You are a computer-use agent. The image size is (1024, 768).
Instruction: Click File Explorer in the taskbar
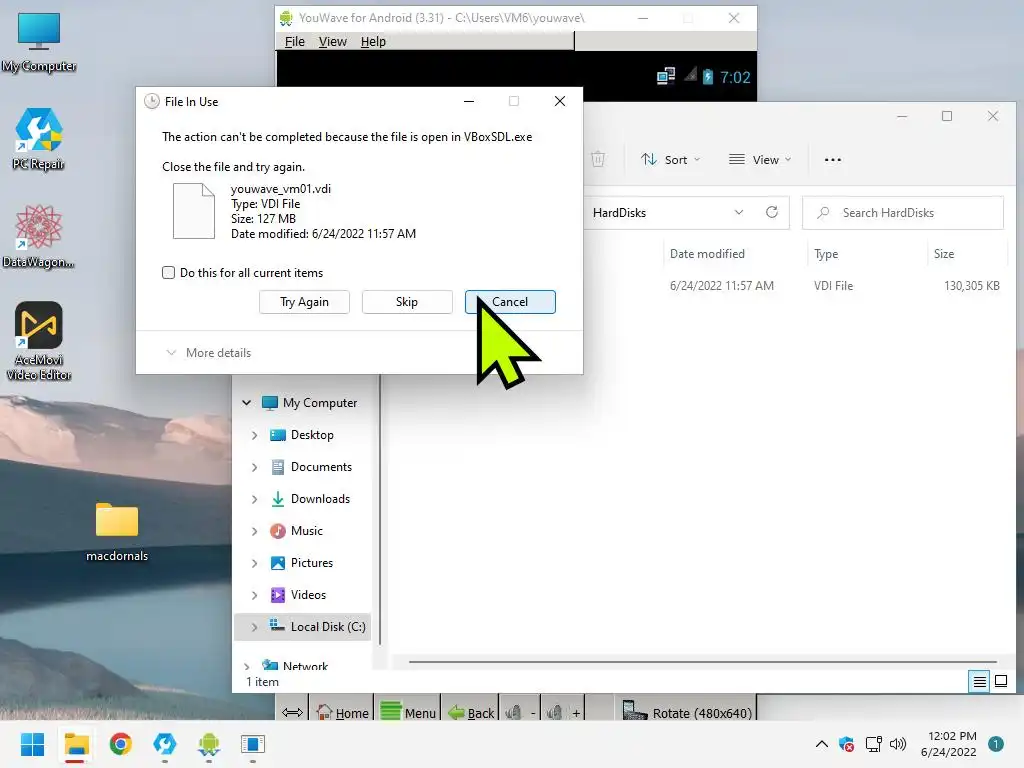point(76,744)
